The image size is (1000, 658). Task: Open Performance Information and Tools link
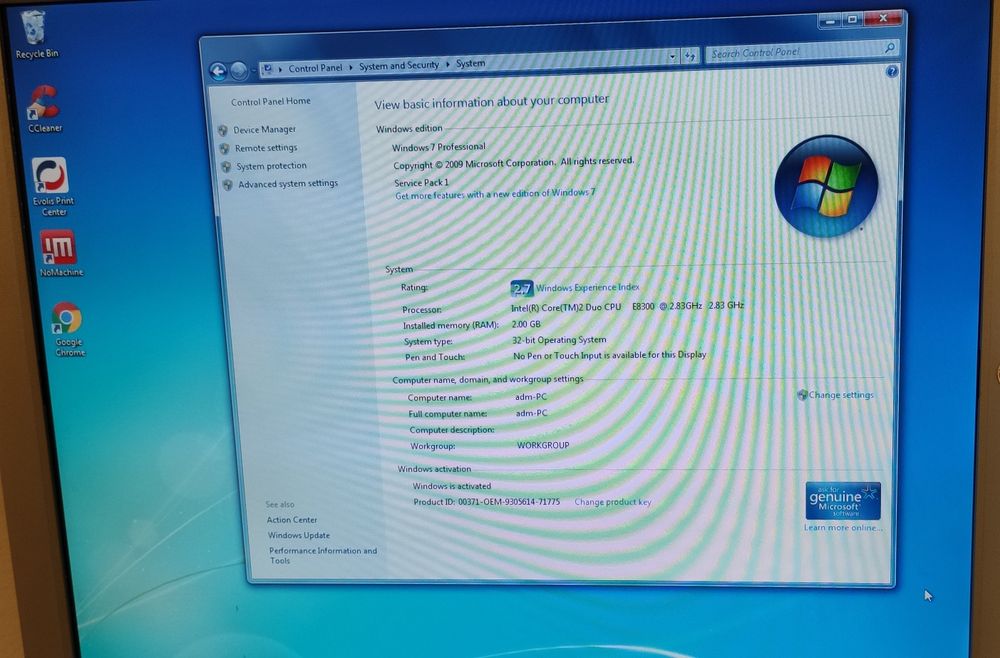tap(323, 555)
